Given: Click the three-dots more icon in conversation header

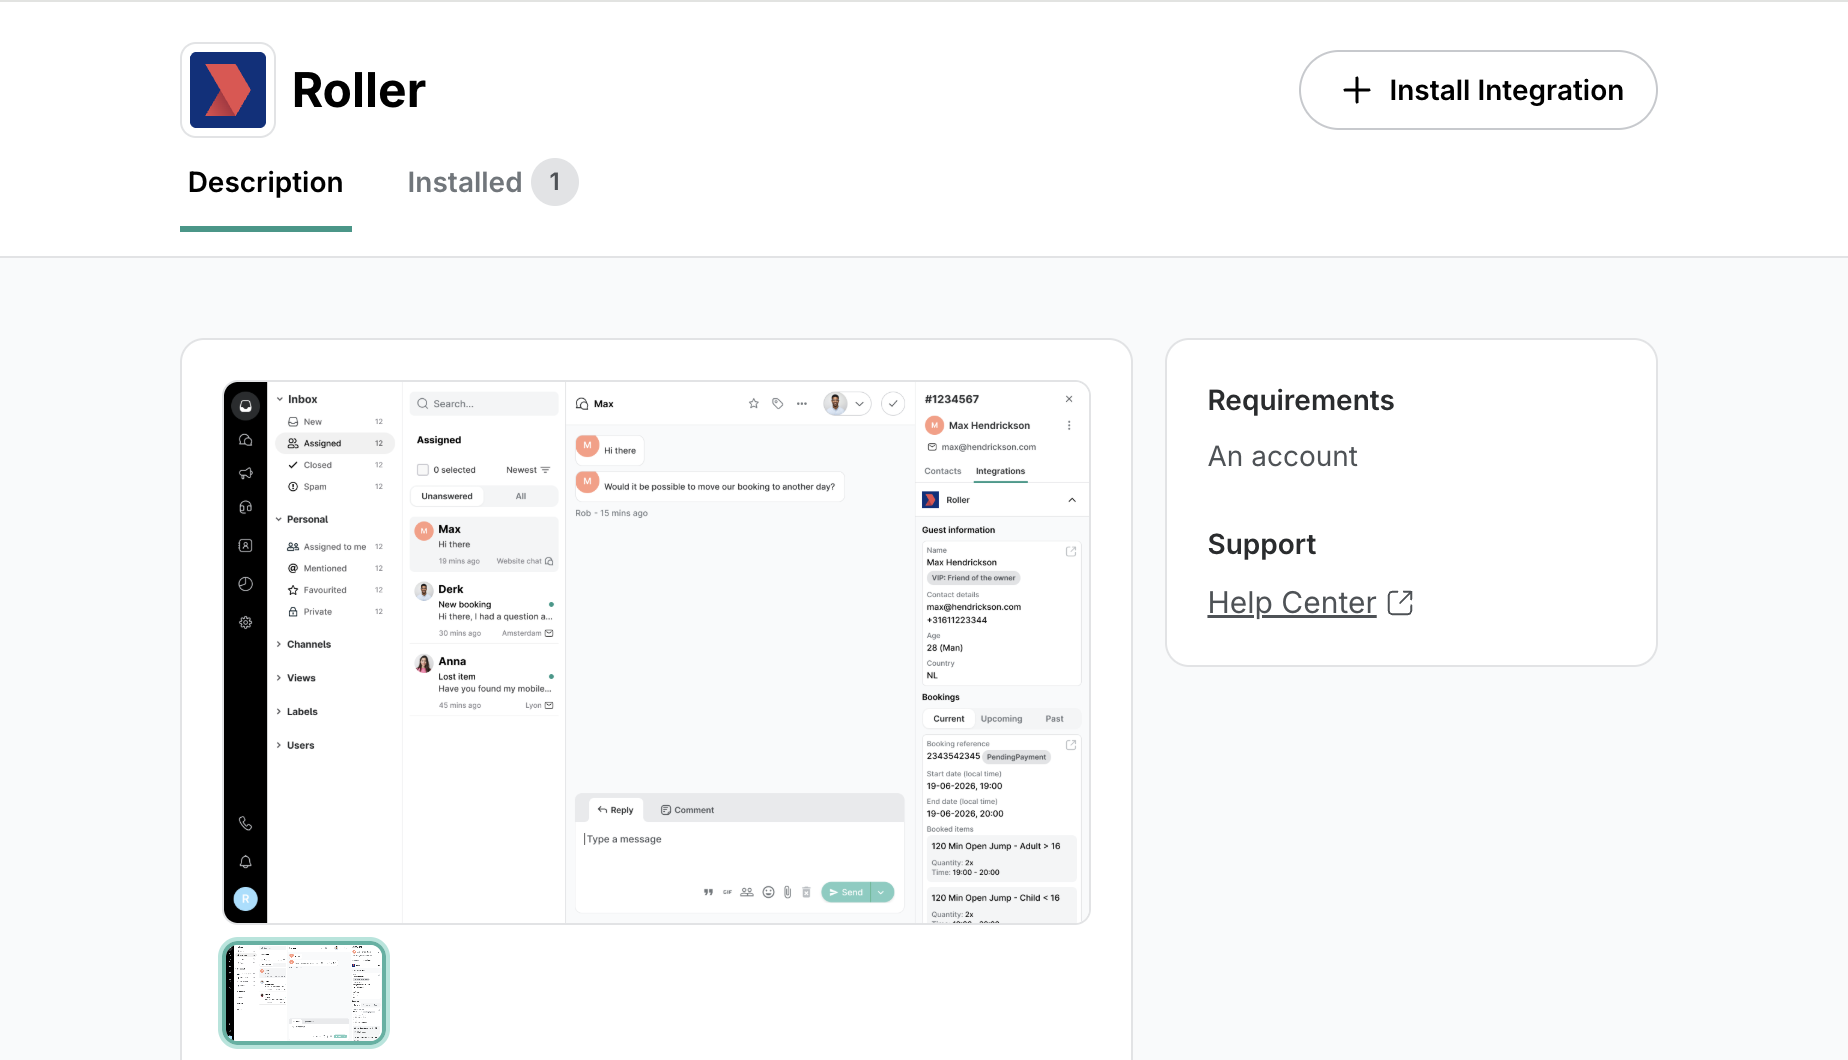Looking at the screenshot, I should pyautogui.click(x=802, y=404).
